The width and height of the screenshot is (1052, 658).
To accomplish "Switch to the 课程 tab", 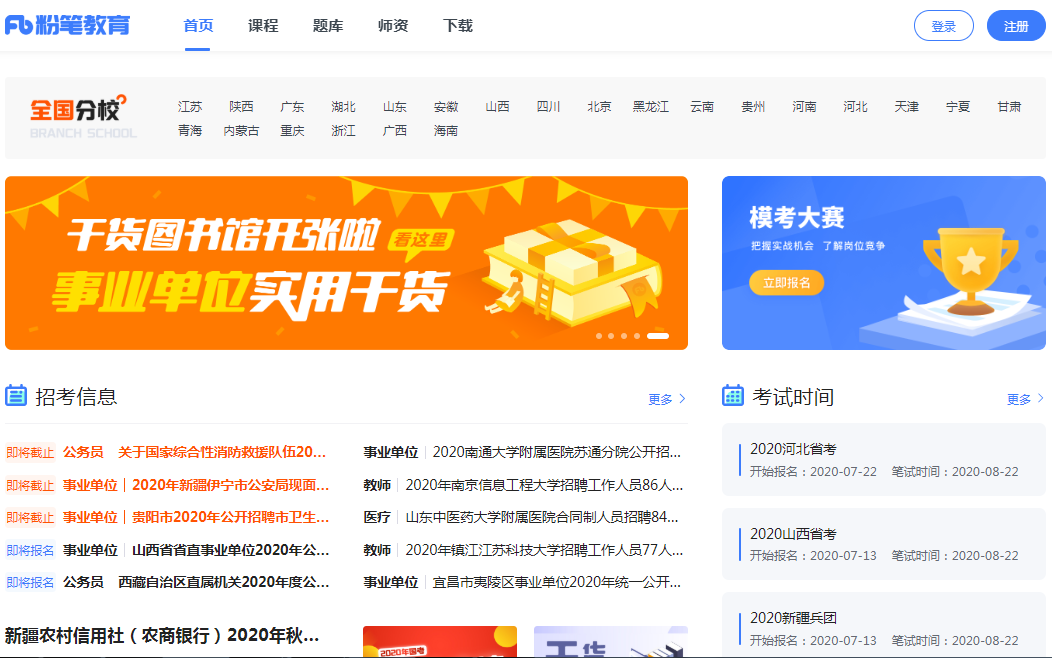I will (261, 25).
